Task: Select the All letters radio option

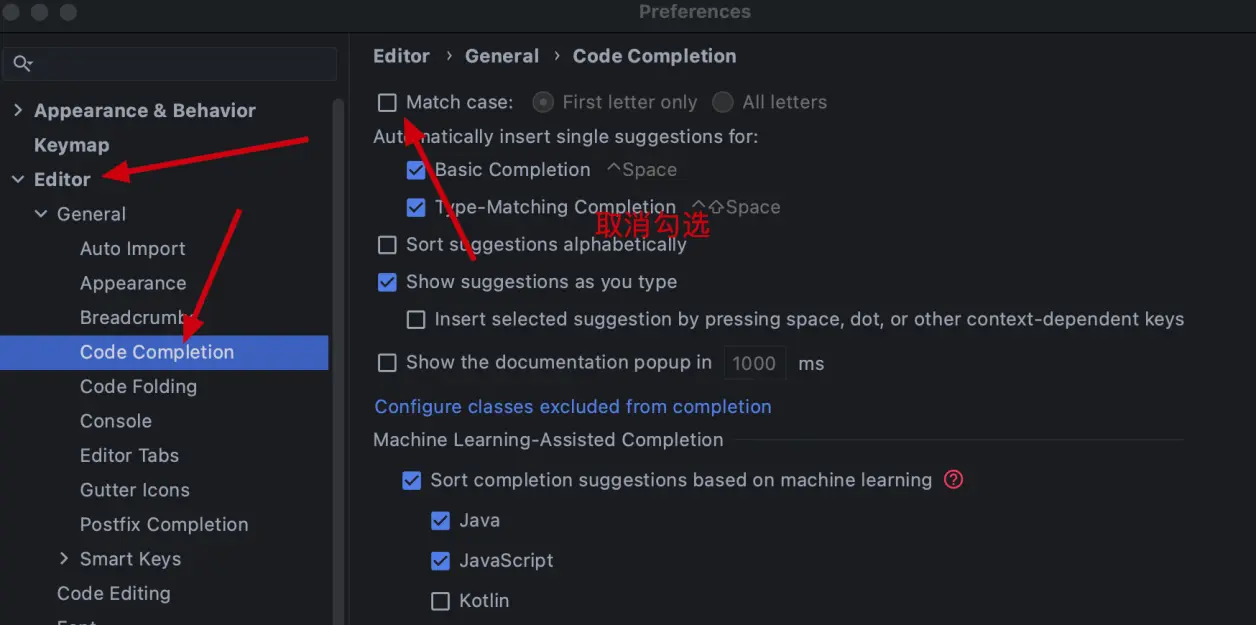Action: click(723, 102)
